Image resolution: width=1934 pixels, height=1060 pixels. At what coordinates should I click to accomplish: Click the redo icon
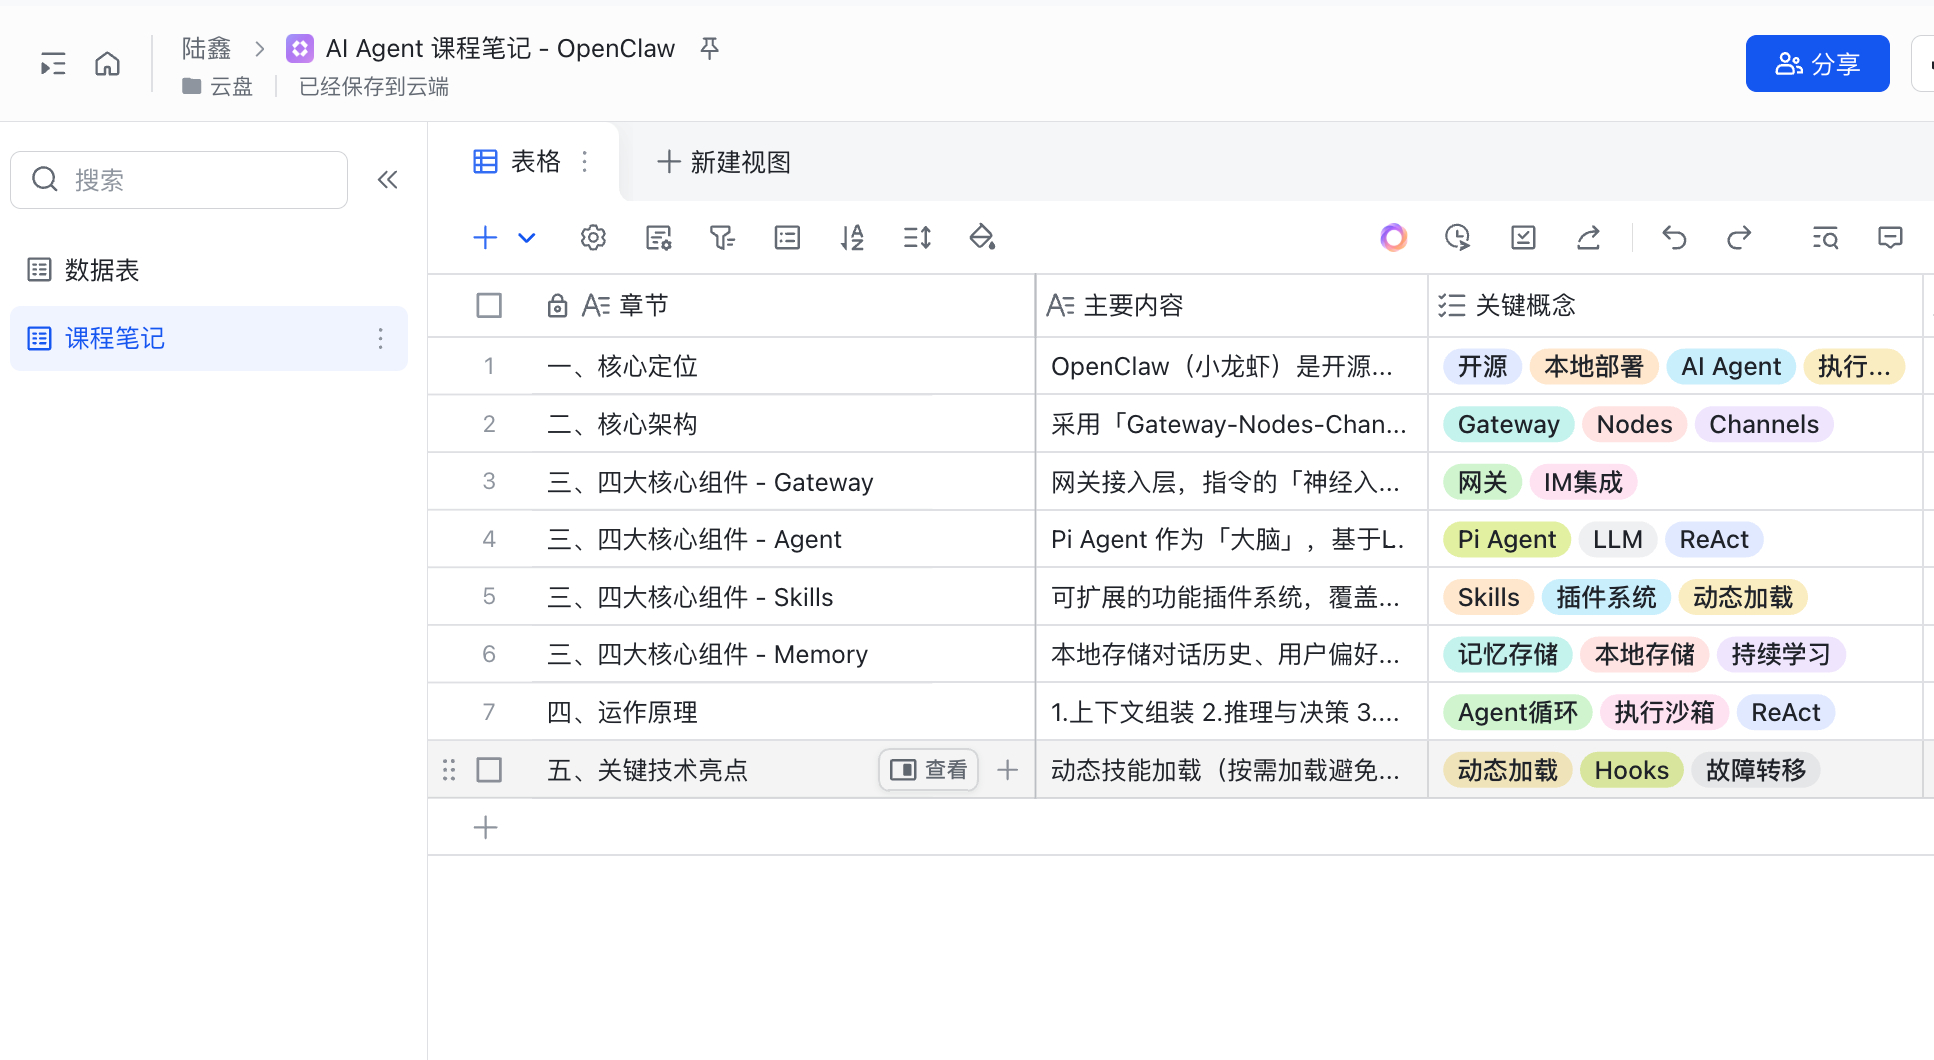click(x=1739, y=238)
